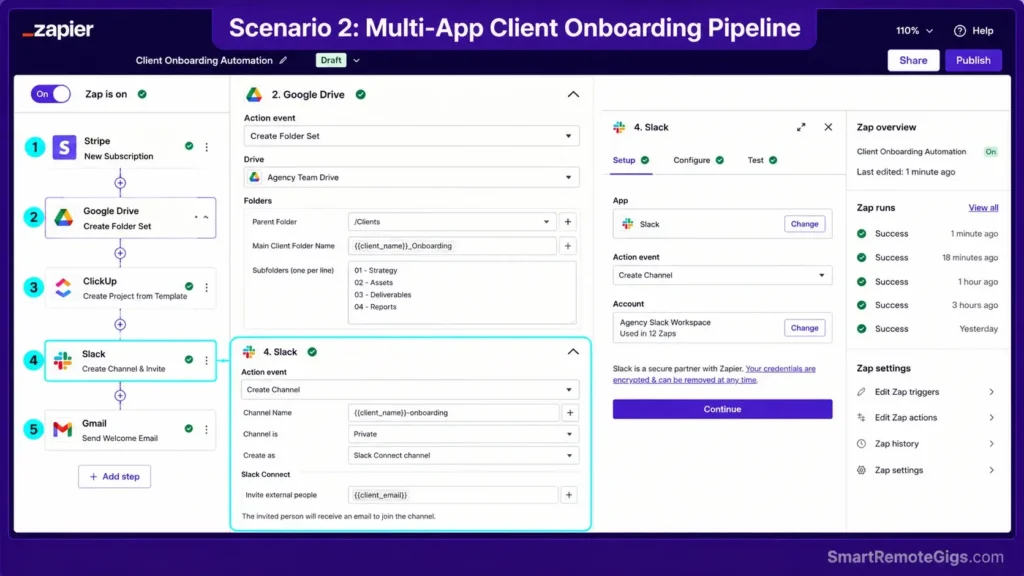Viewport: 1024px width, 576px height.
Task: Select the Google Drive icon in step 2 list
Action: (x=63, y=217)
